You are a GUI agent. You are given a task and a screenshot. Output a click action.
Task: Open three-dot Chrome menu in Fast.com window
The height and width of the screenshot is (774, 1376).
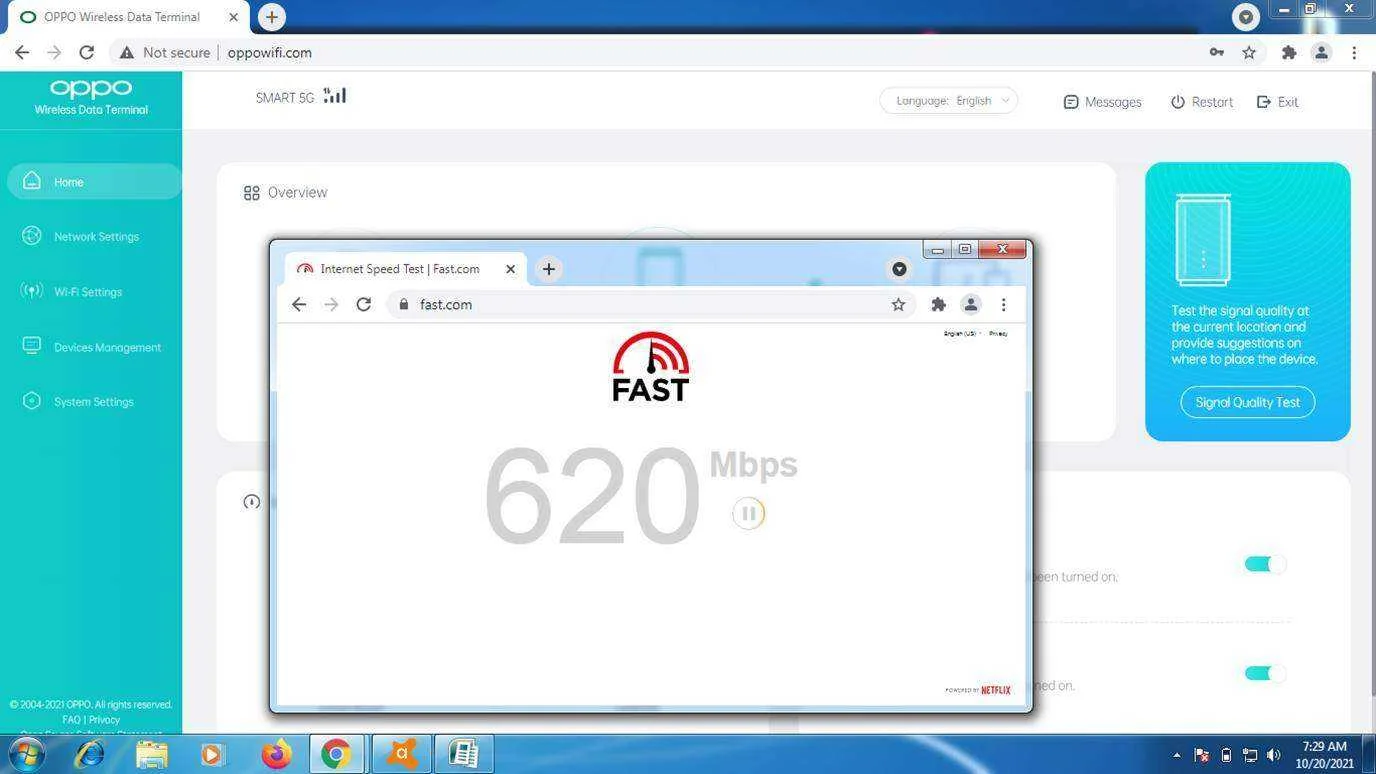pos(1003,304)
